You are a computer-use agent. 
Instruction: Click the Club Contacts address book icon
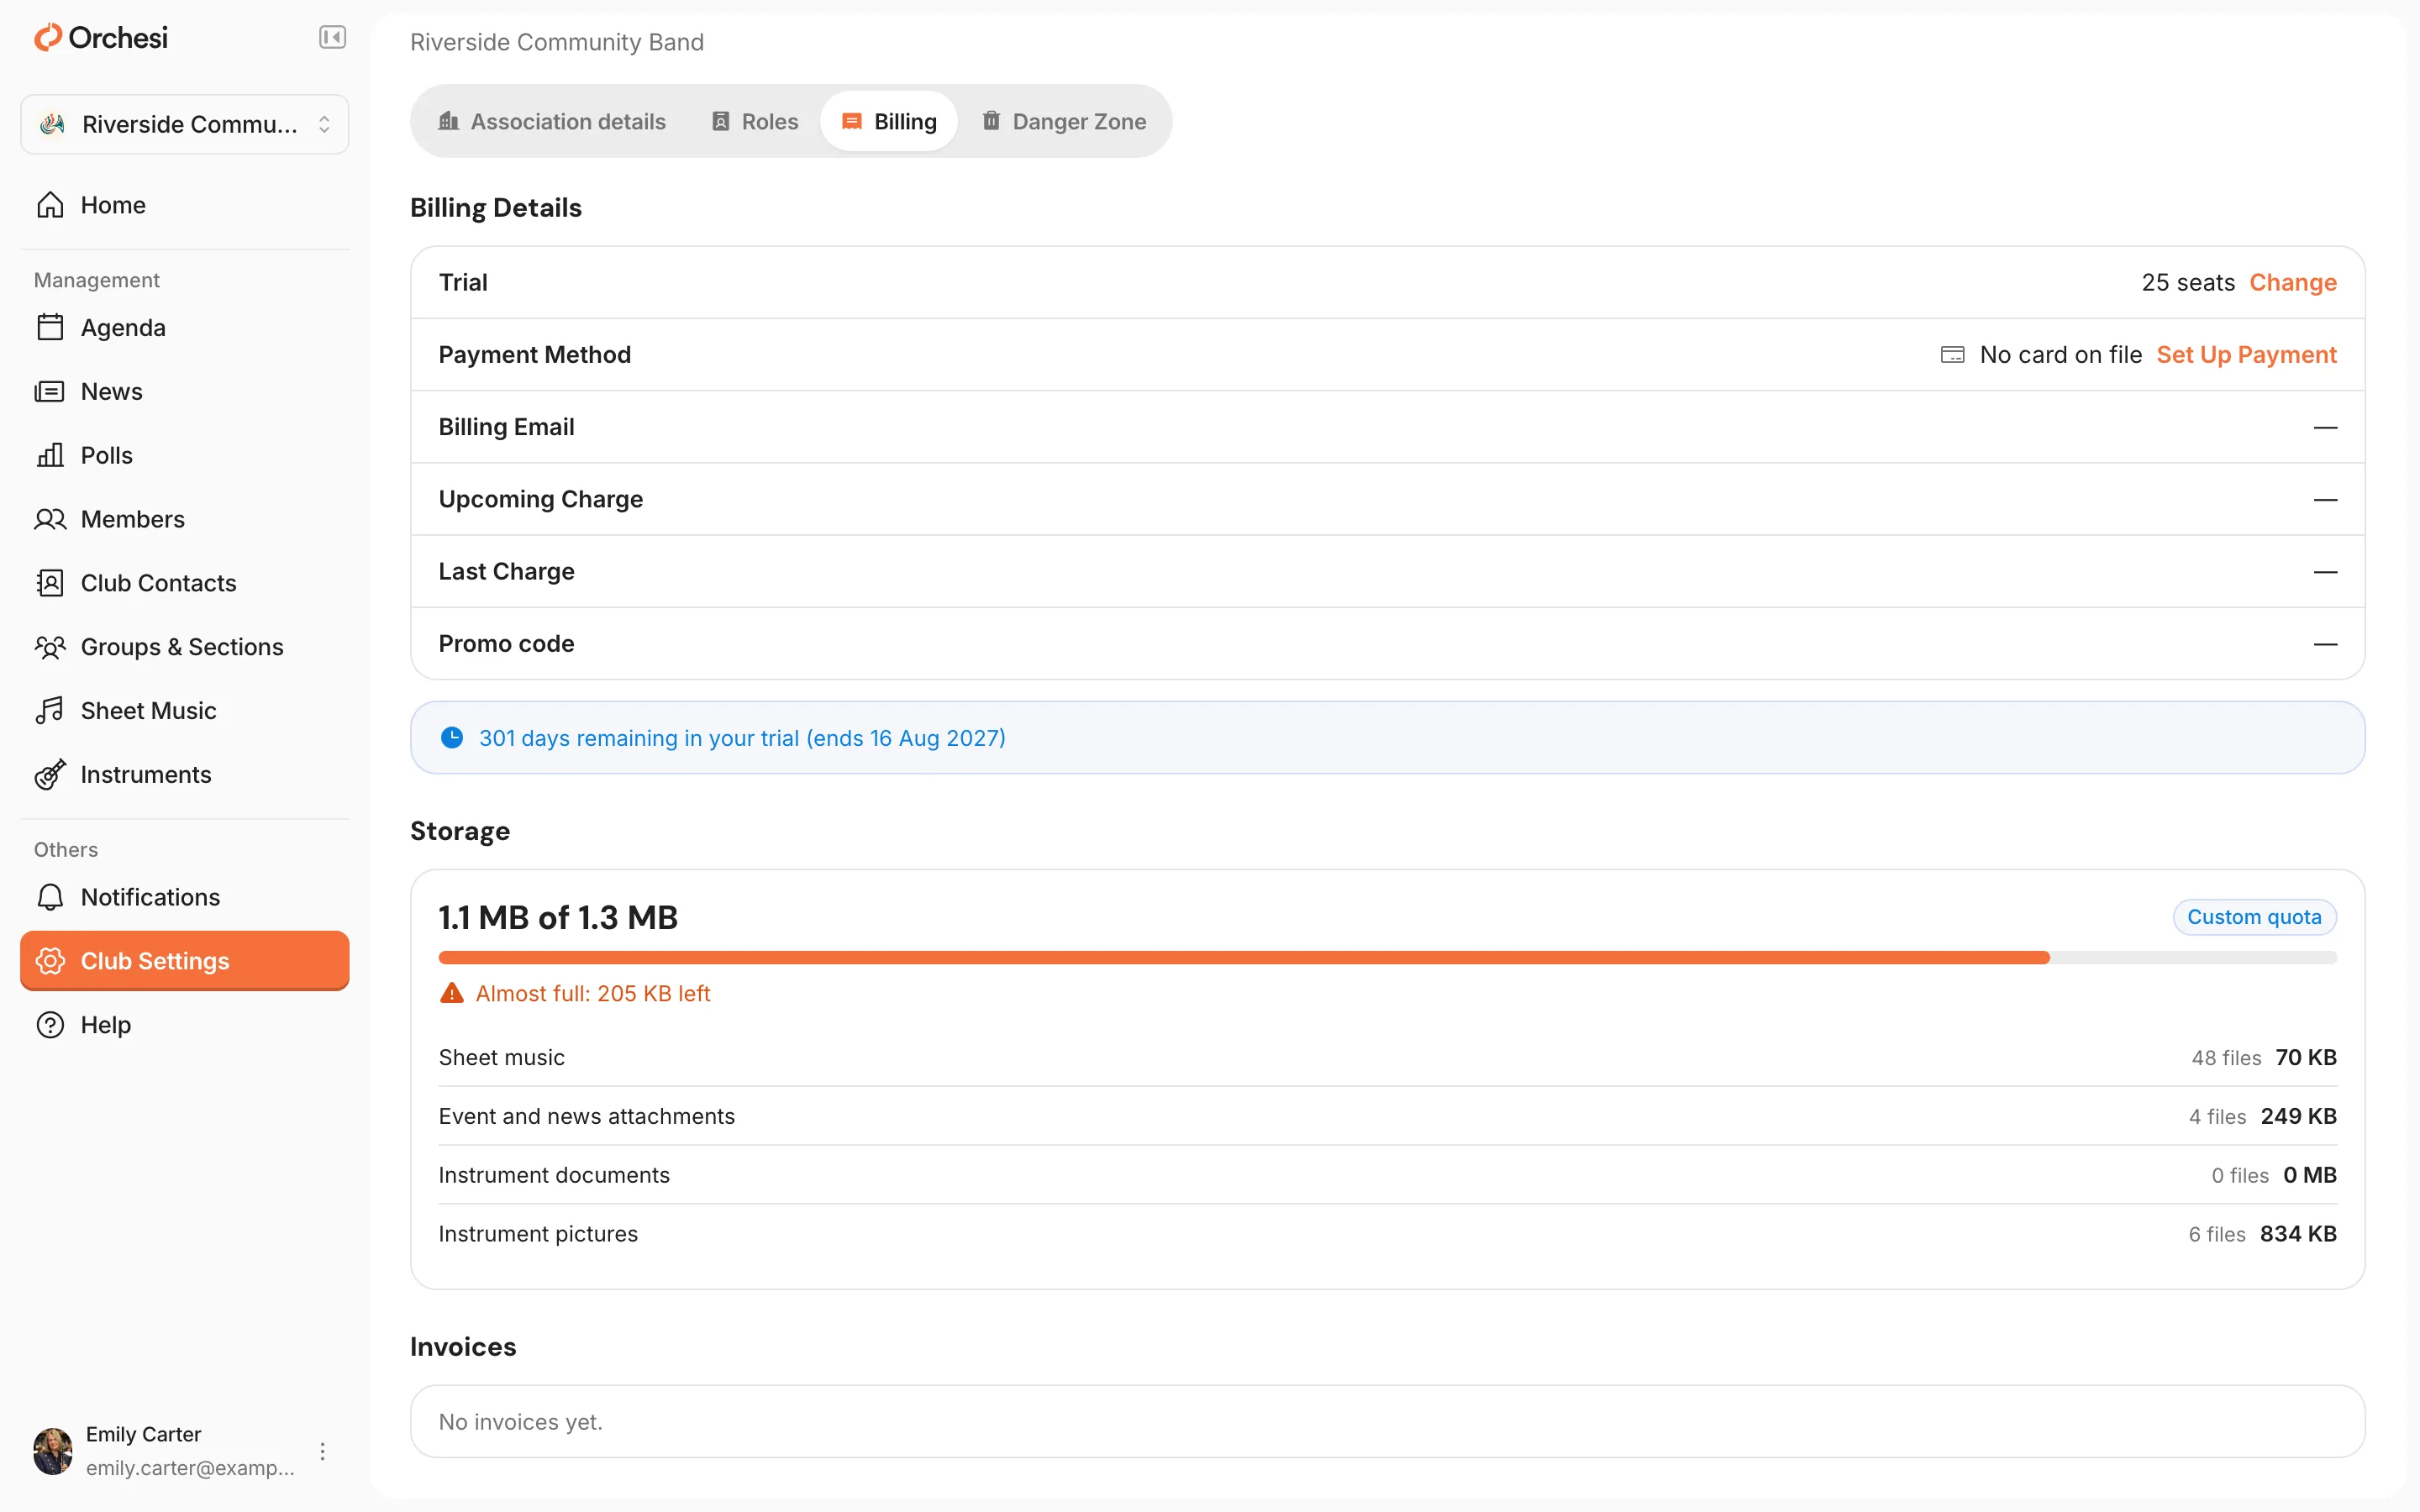[x=50, y=583]
